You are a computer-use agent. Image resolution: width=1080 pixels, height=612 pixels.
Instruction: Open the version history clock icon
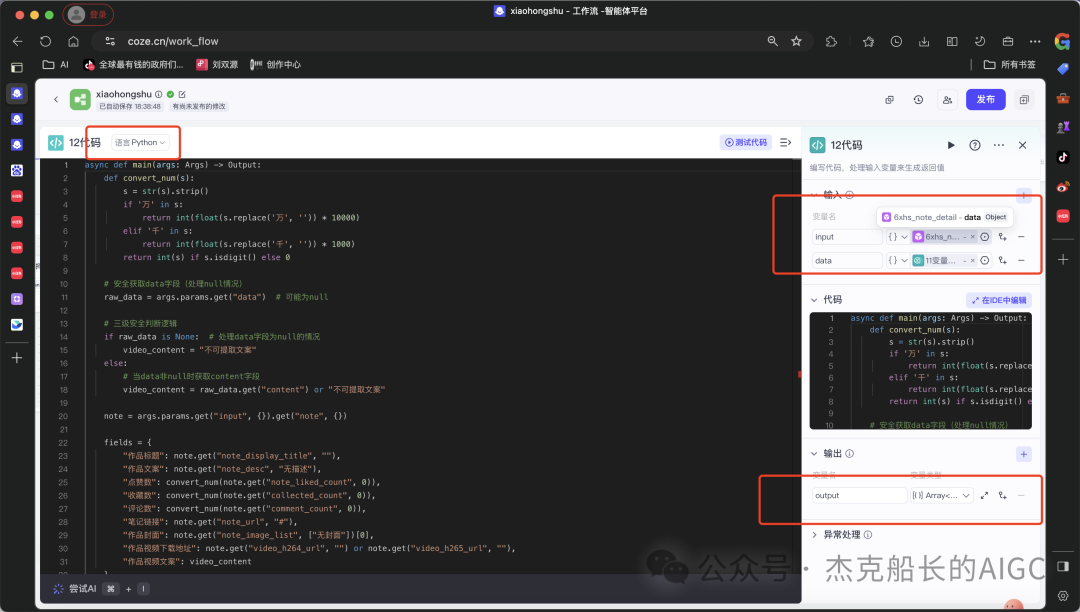coord(918,100)
